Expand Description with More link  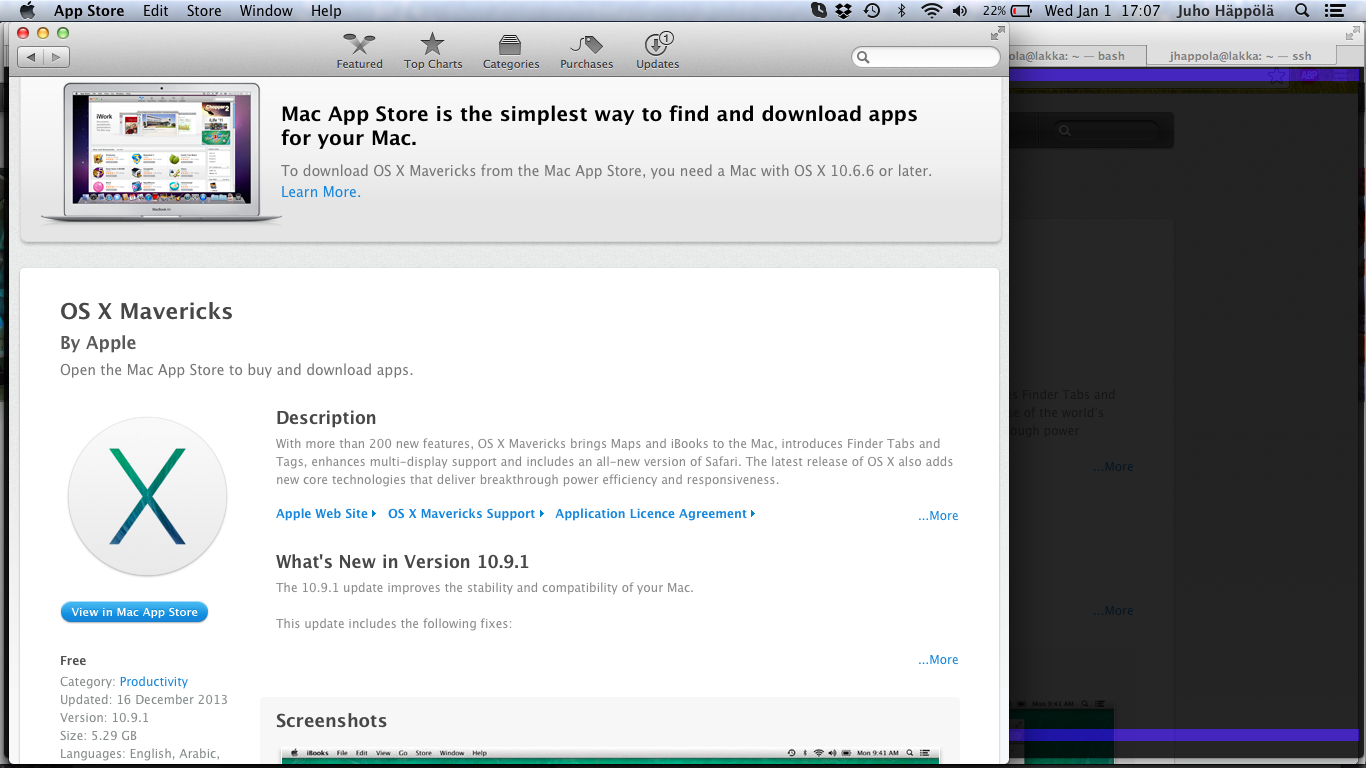[x=938, y=516]
